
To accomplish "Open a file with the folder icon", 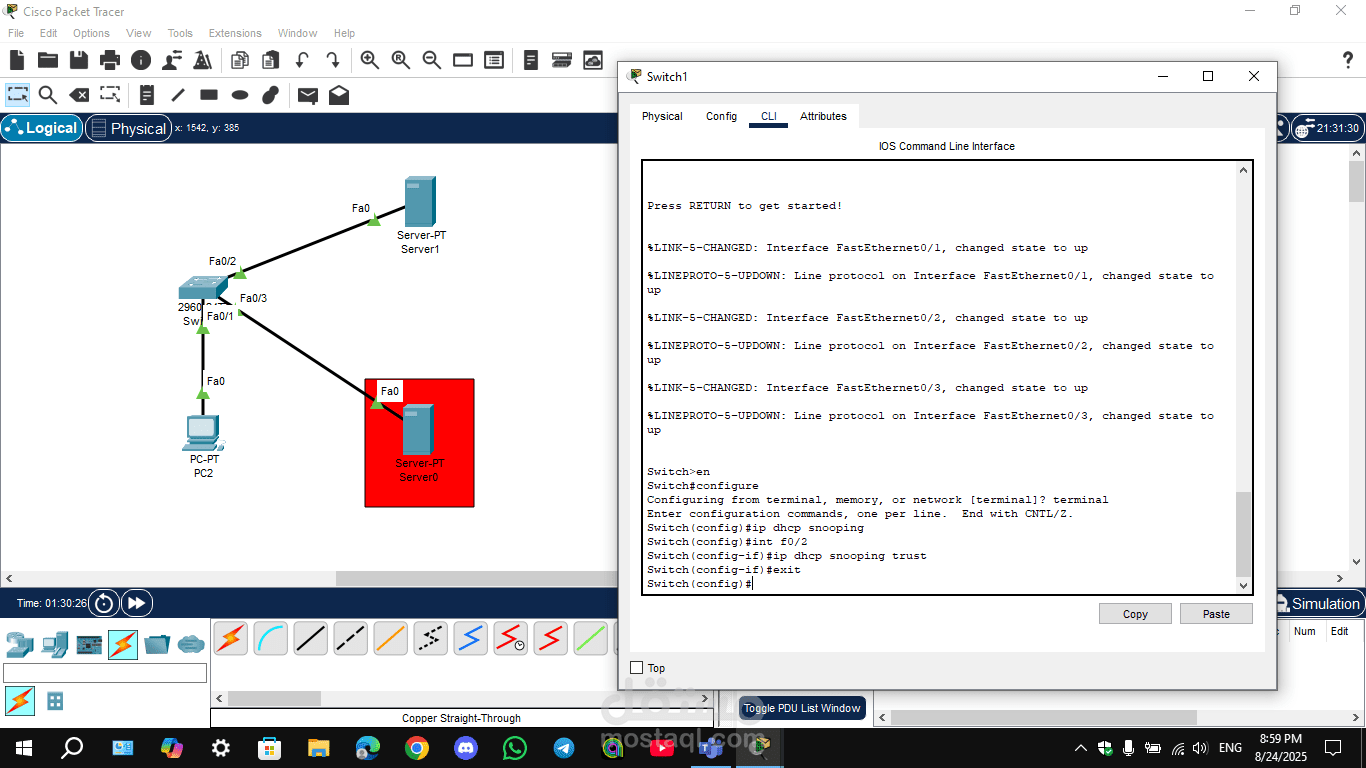I will 48,60.
